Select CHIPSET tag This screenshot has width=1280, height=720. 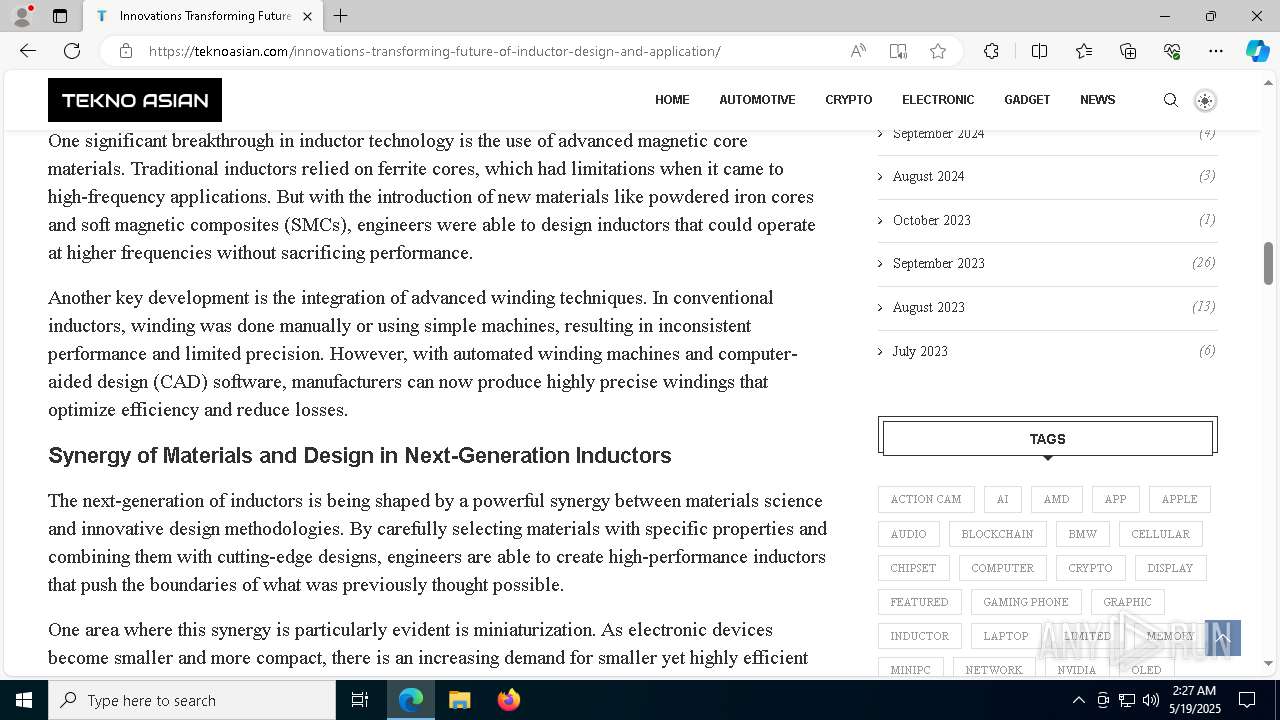click(x=913, y=568)
